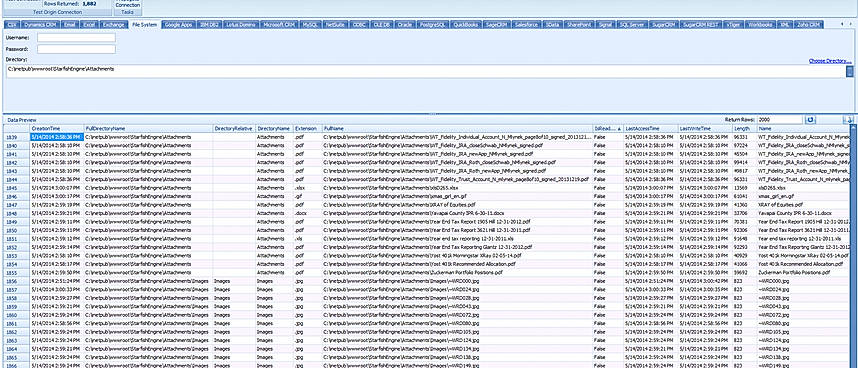The width and height of the screenshot is (858, 368).
Task: Click the Choose Directory link
Action: tap(830, 61)
